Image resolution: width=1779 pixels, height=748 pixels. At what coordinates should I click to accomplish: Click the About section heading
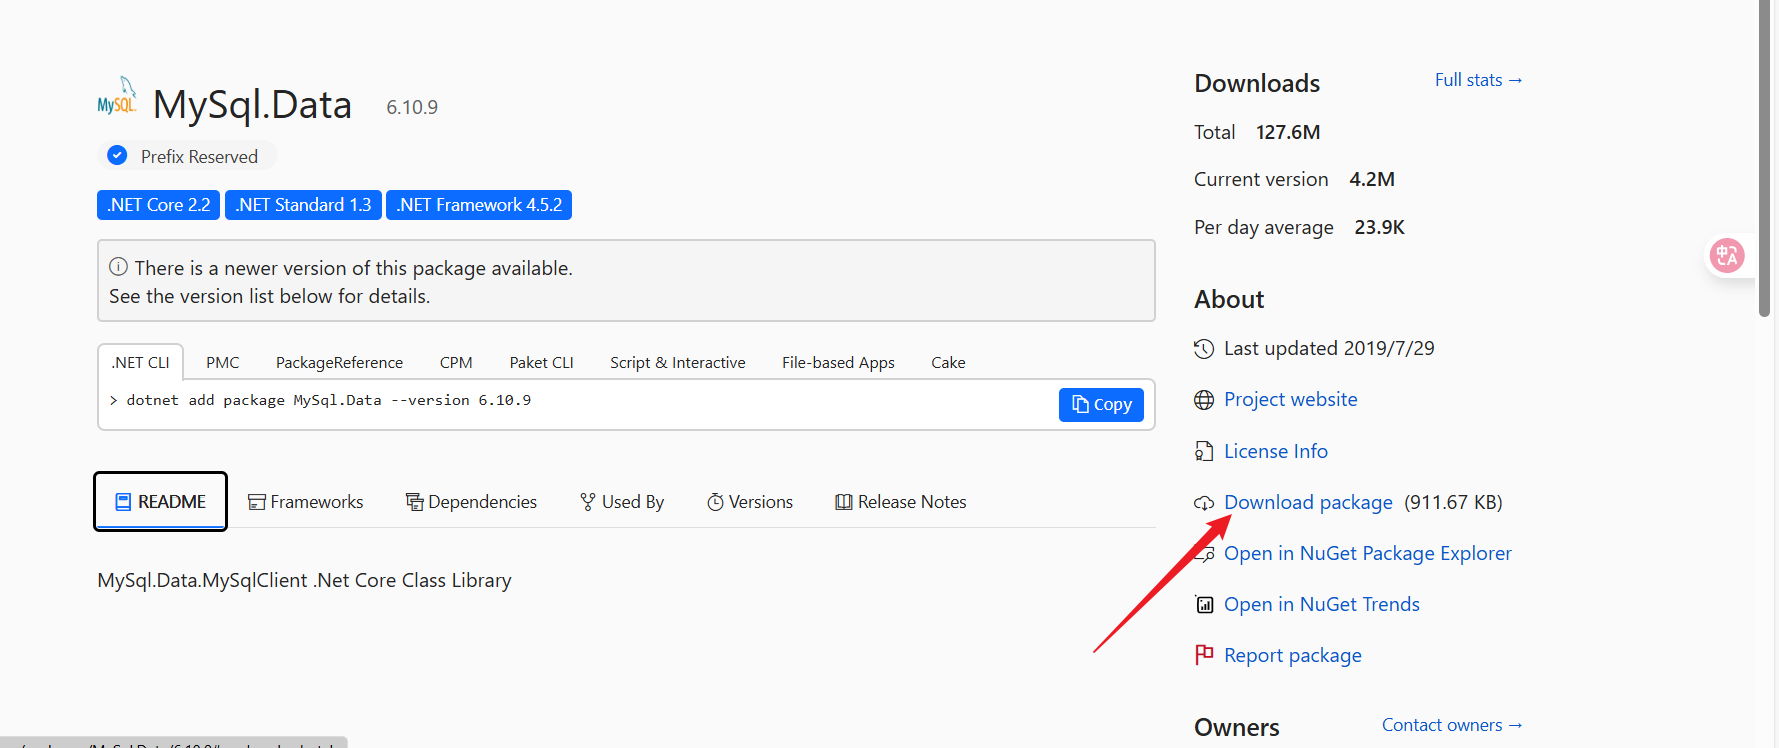click(x=1229, y=299)
